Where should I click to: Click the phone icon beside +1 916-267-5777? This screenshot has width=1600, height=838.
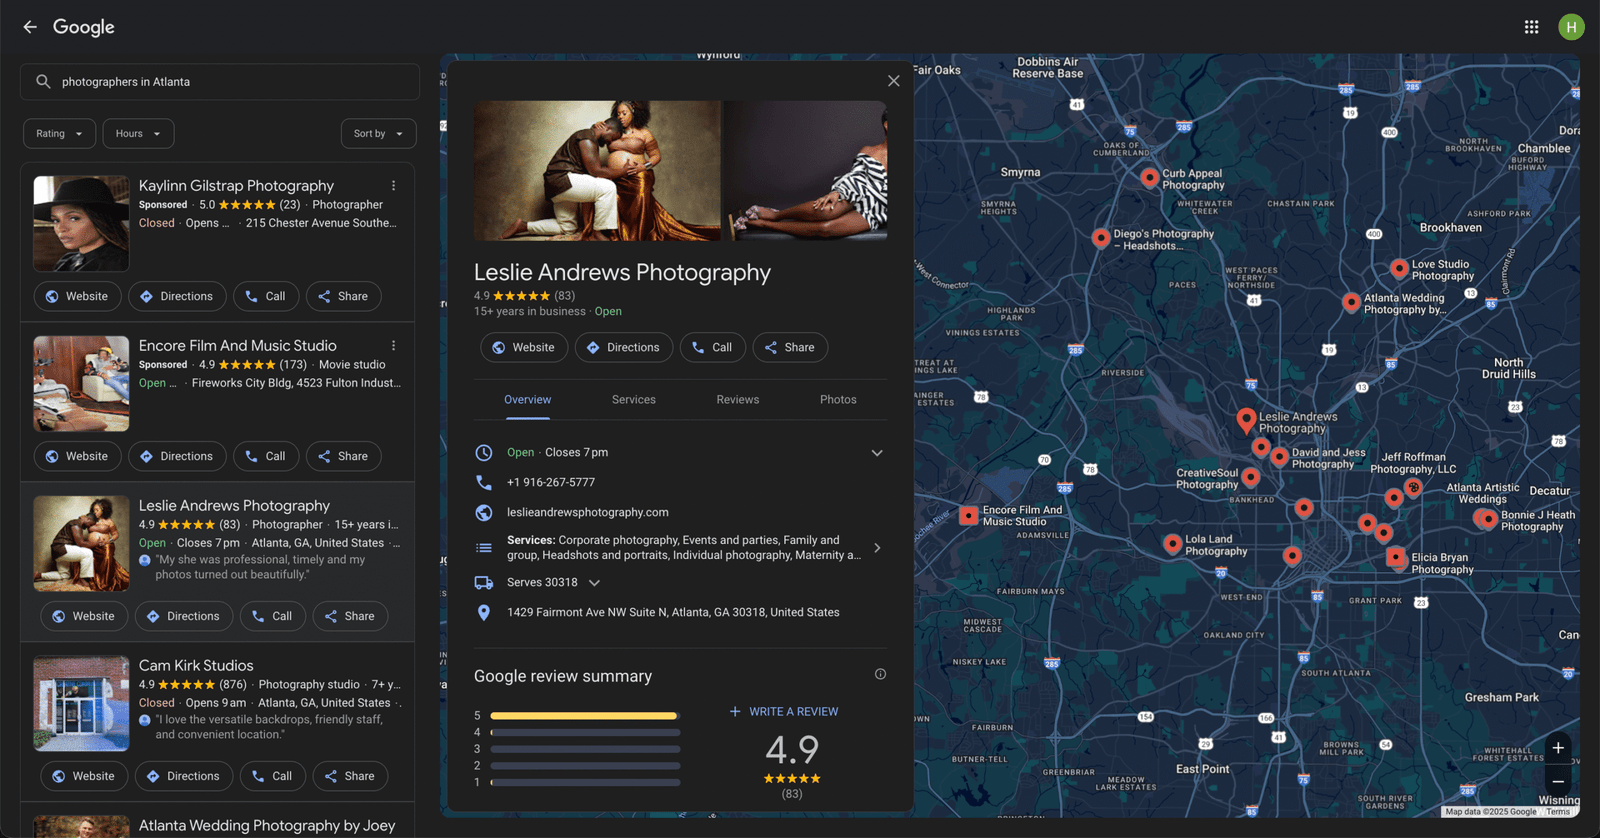point(484,482)
